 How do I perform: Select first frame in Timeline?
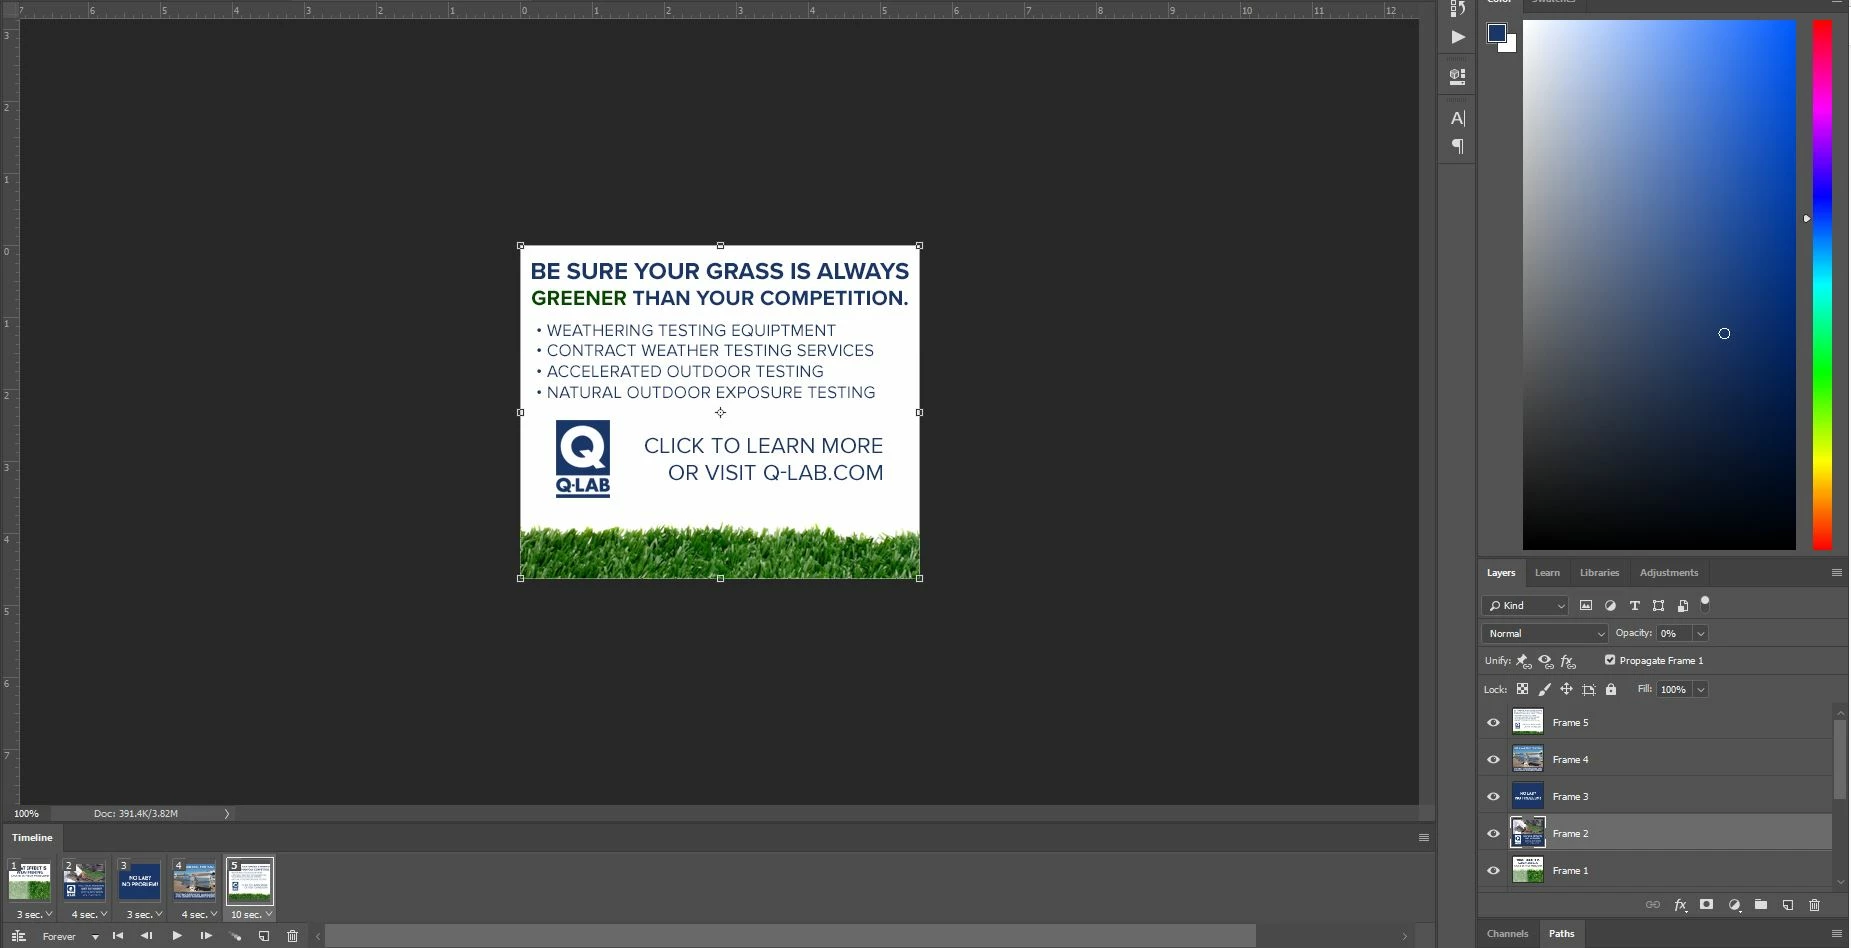click(118, 937)
